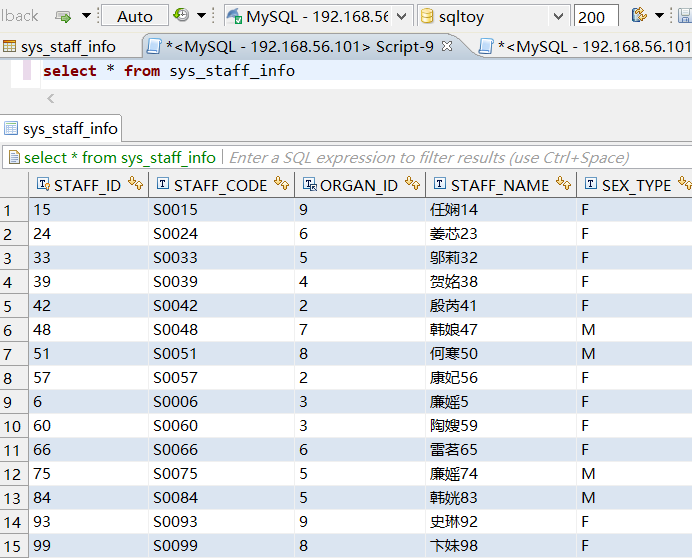Select the cell containing S0048

(x=176, y=330)
